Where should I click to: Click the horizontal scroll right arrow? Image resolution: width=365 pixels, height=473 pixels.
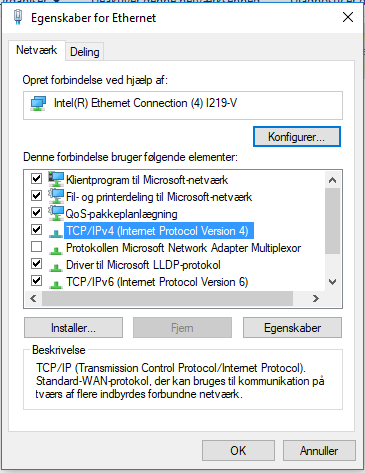point(316,298)
